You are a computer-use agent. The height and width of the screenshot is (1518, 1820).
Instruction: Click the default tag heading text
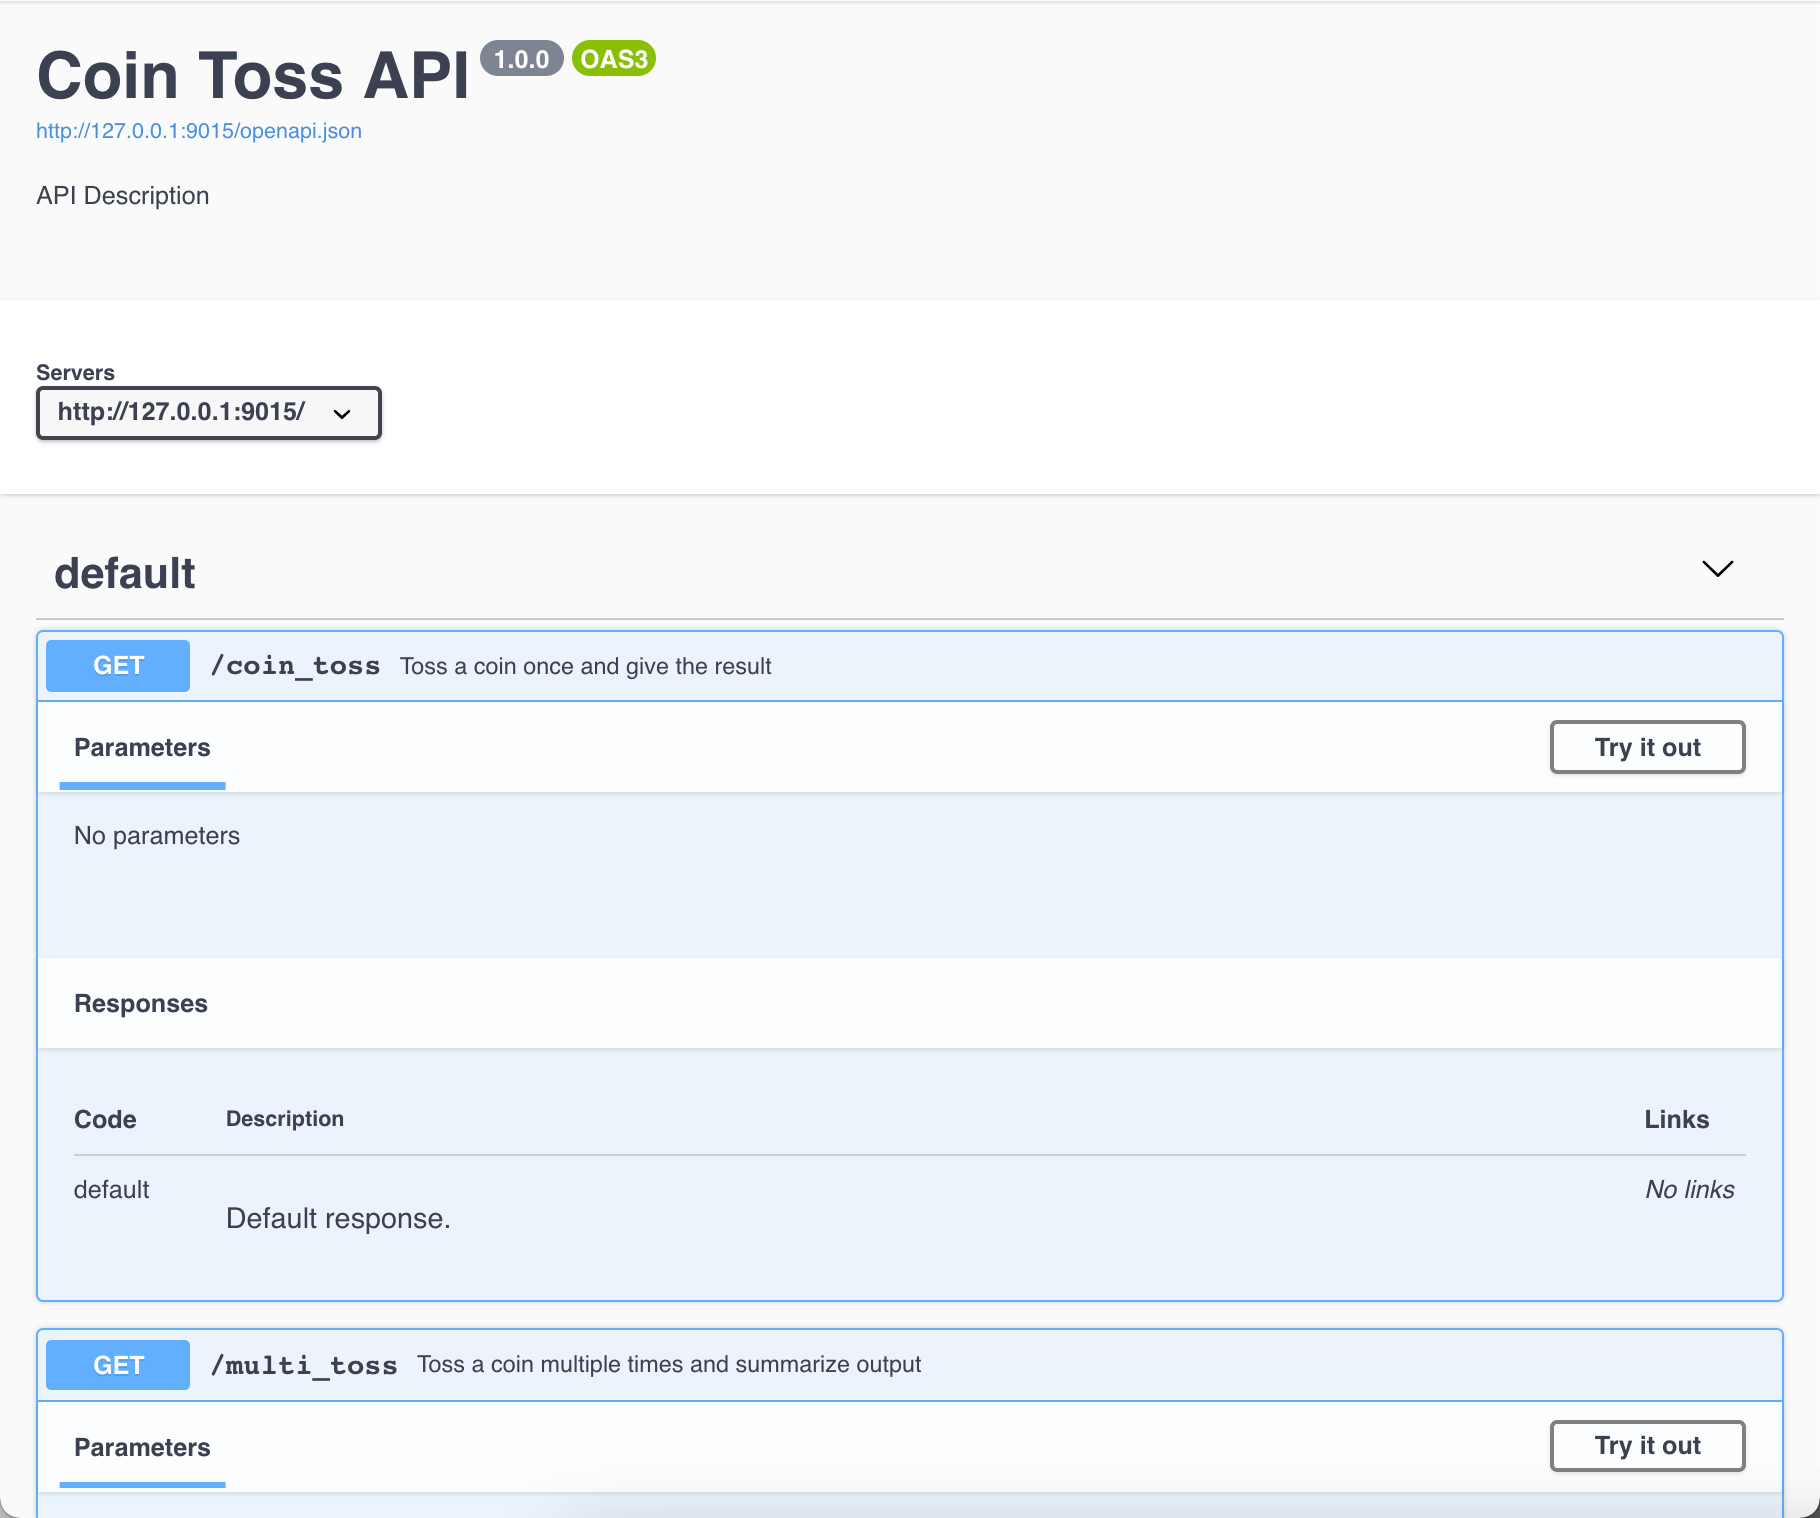pyautogui.click(x=125, y=574)
